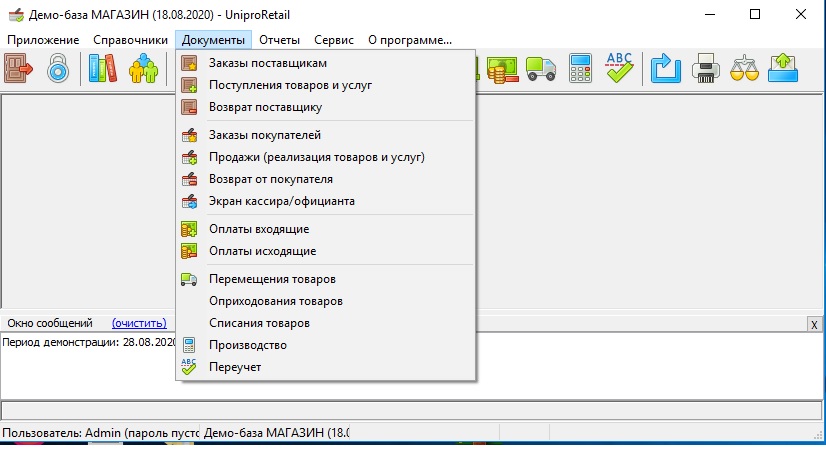Open the Отчеты menu
Image resolution: width=826 pixels, height=460 pixels.
[279, 40]
